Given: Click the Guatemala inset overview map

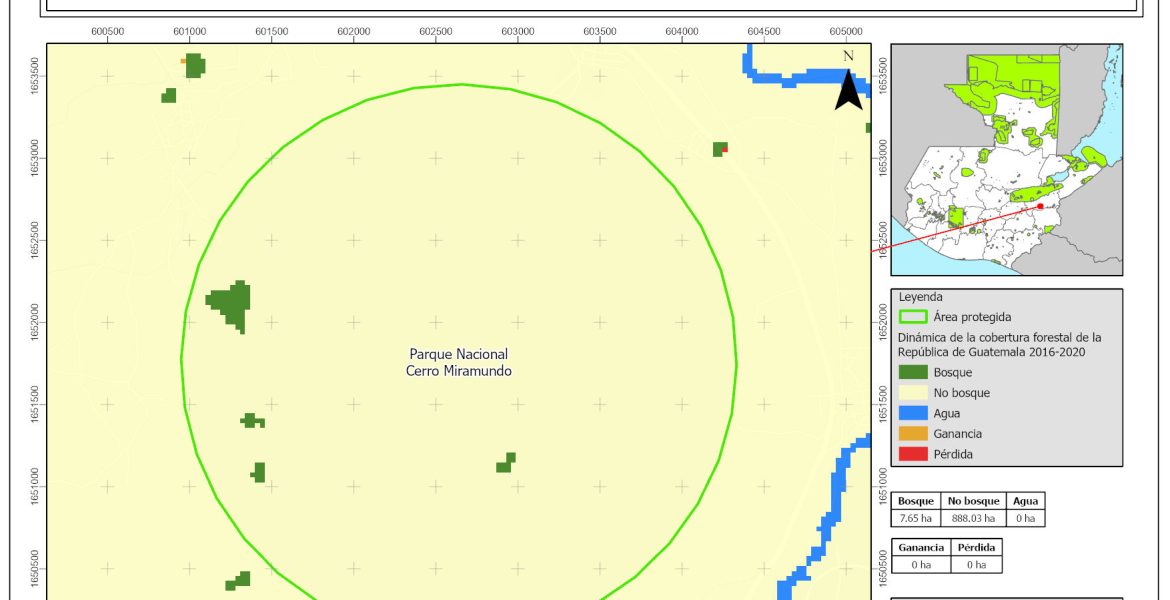Looking at the screenshot, I should (x=1006, y=160).
